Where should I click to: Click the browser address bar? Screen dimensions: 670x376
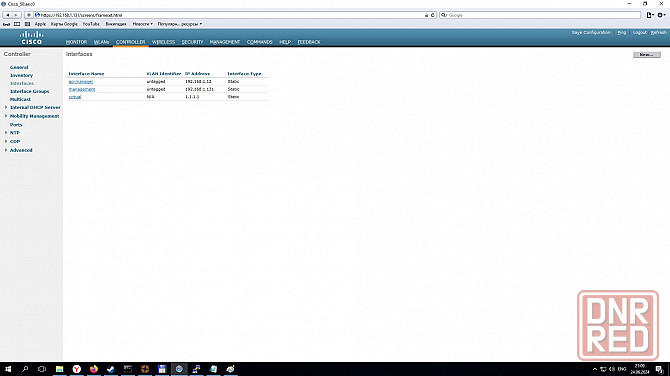[x=231, y=15]
